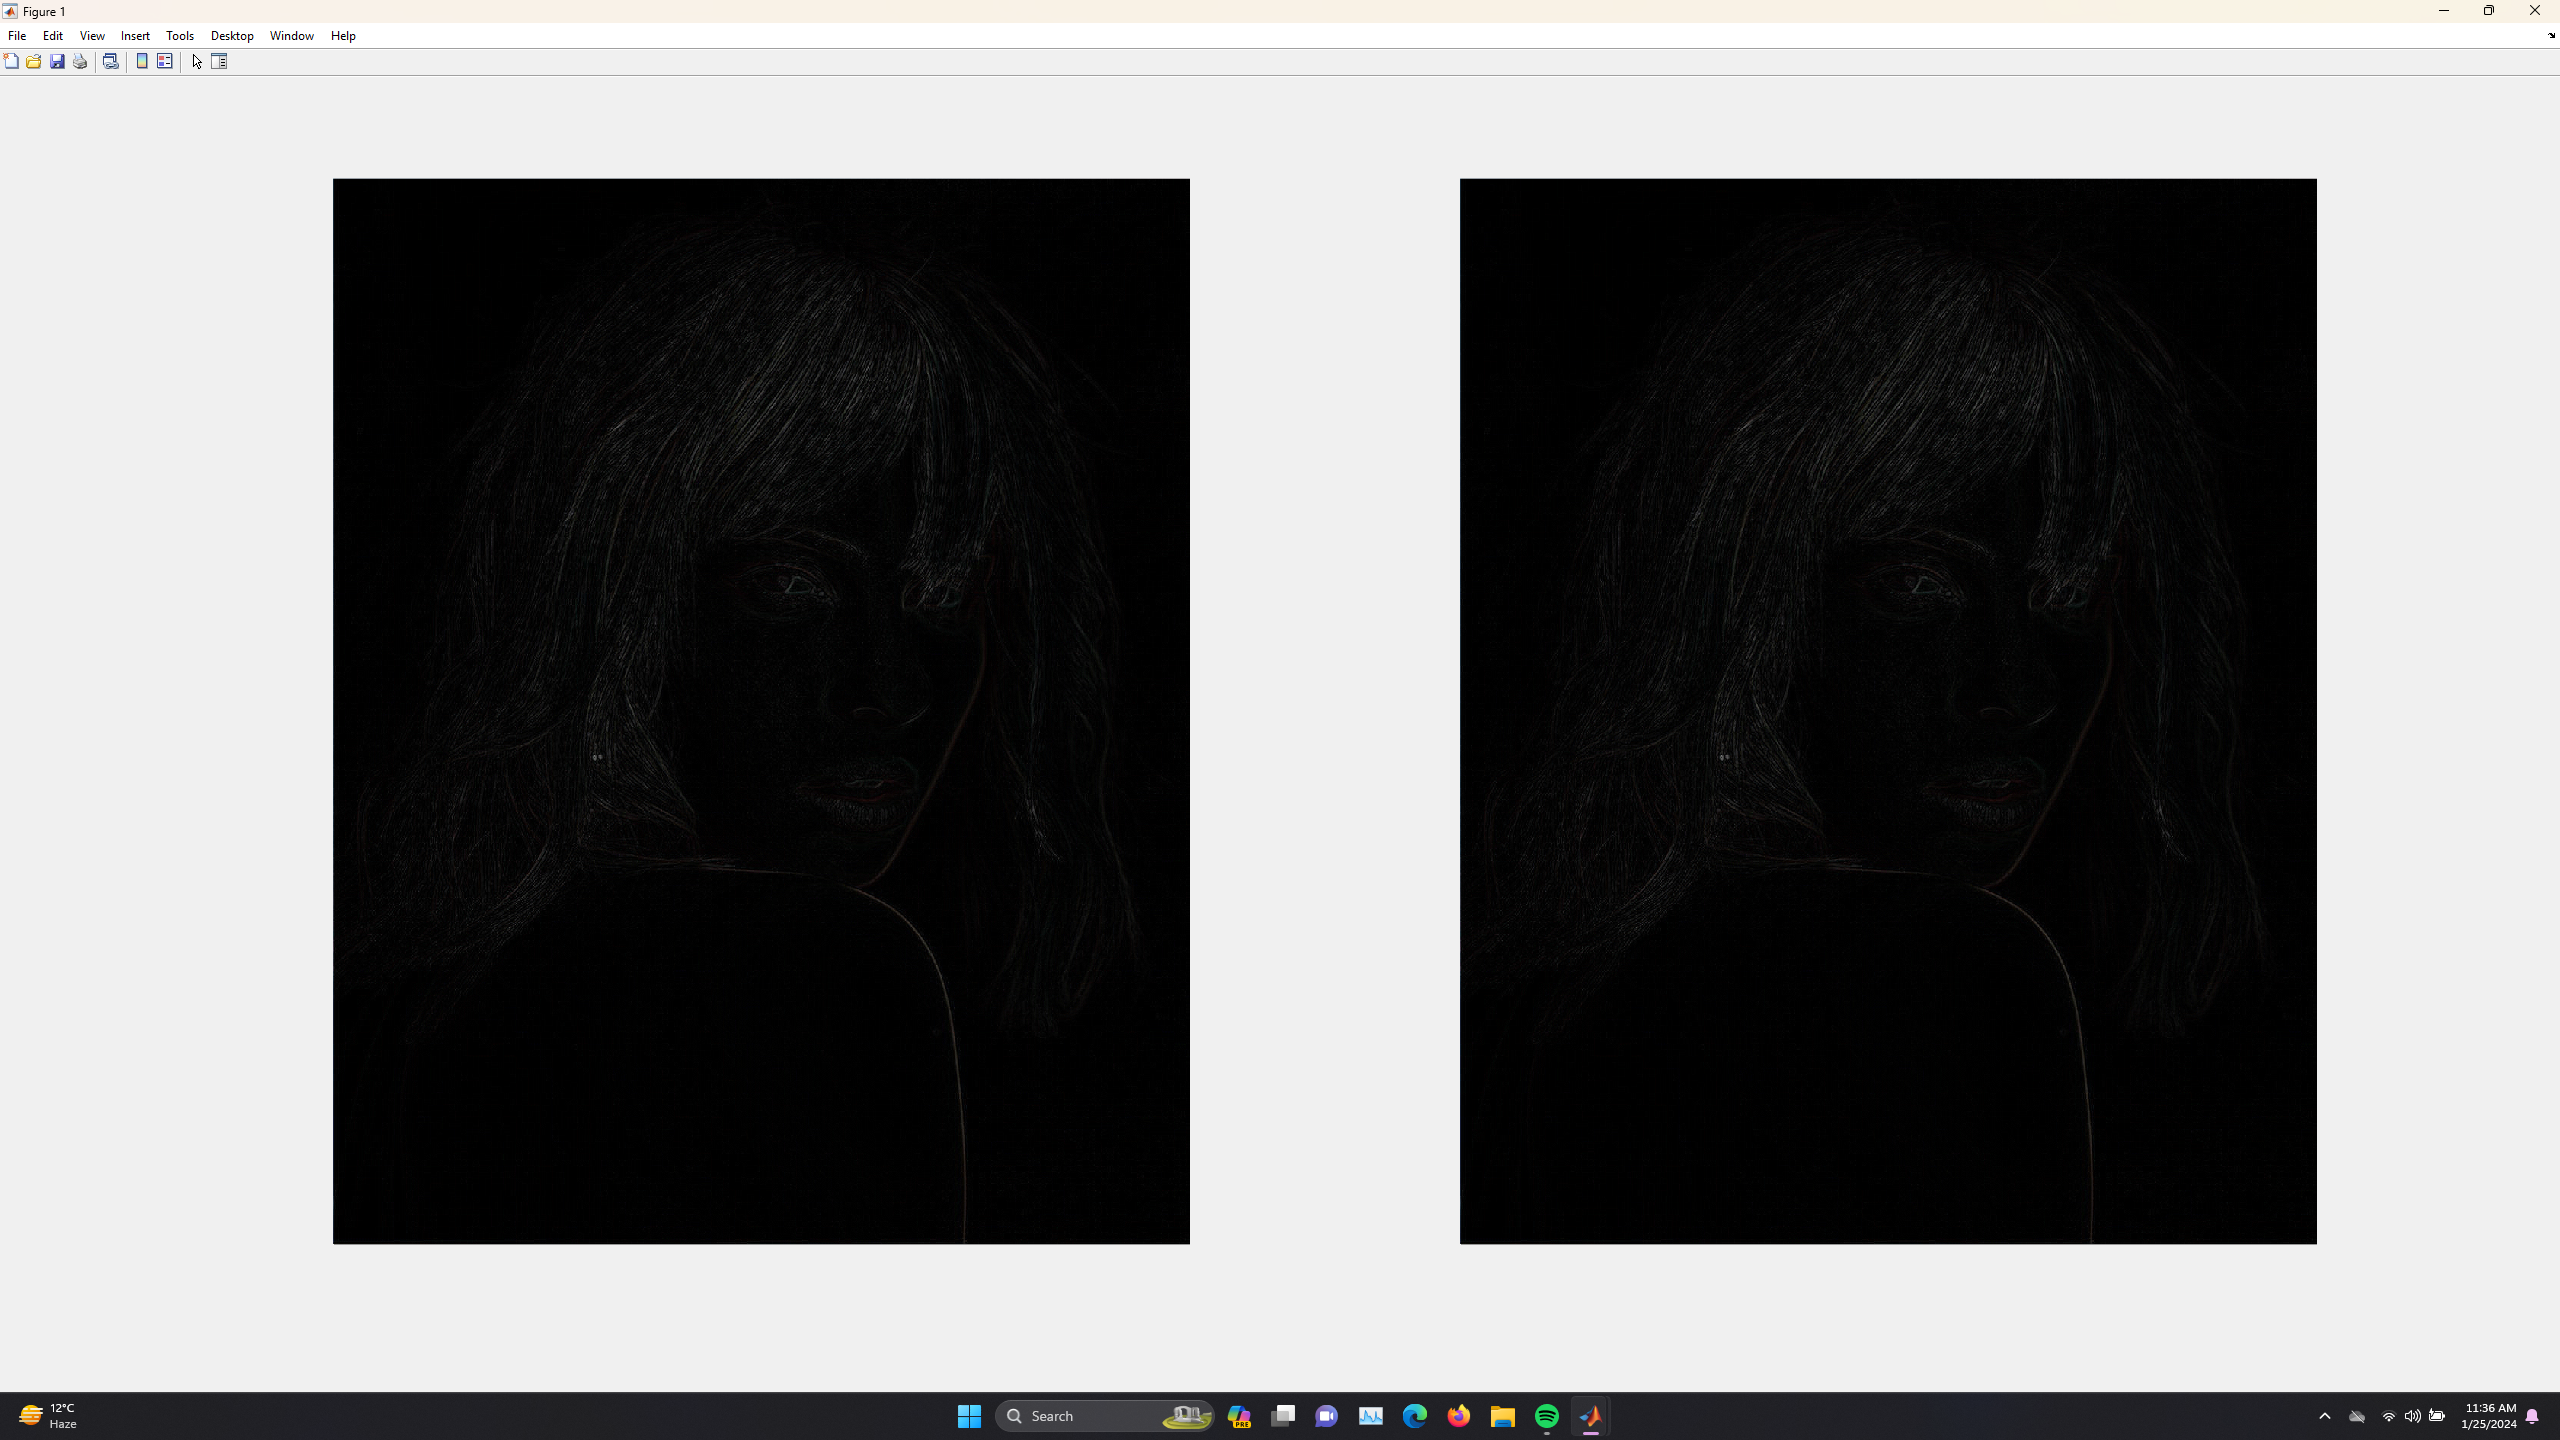This screenshot has height=1440, width=2560.
Task: Expand hidden icons in the system tray
Action: pyautogui.click(x=2325, y=1416)
